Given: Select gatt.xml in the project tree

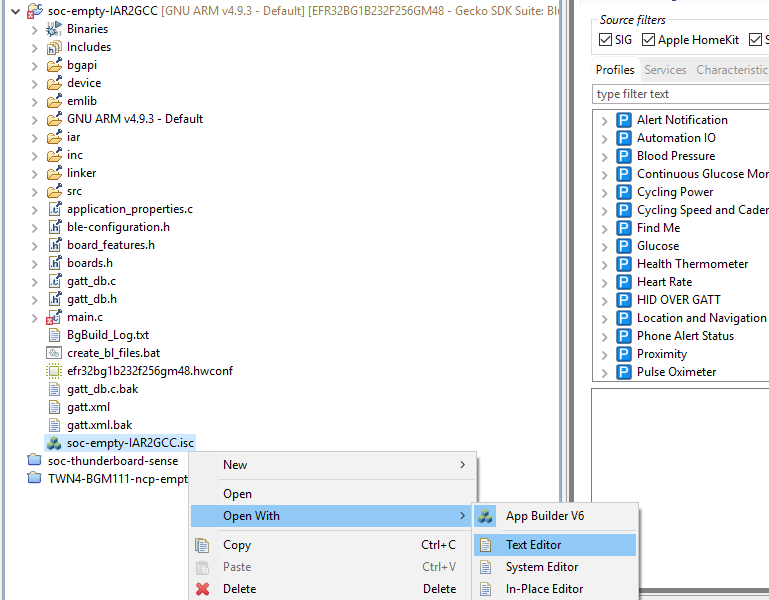Looking at the screenshot, I should click(x=88, y=407).
